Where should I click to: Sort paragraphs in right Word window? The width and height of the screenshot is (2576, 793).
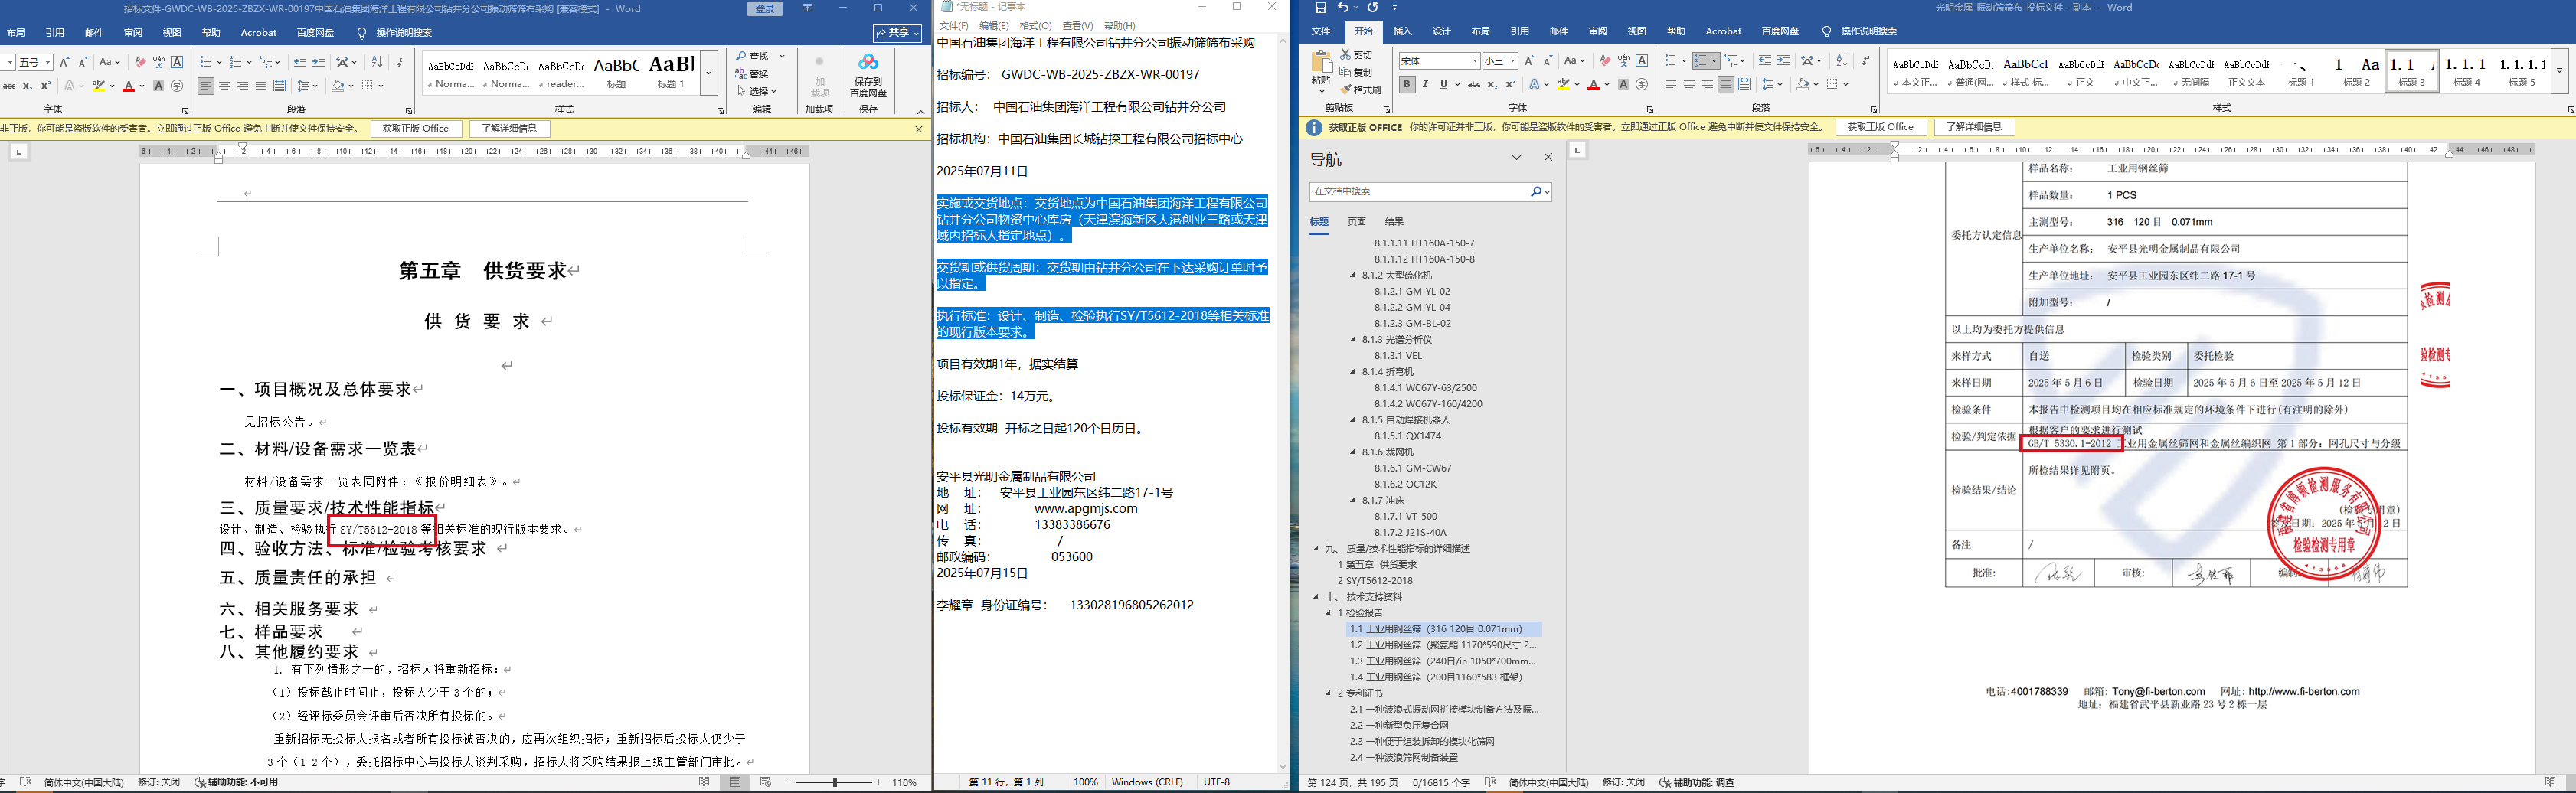(x=1842, y=61)
